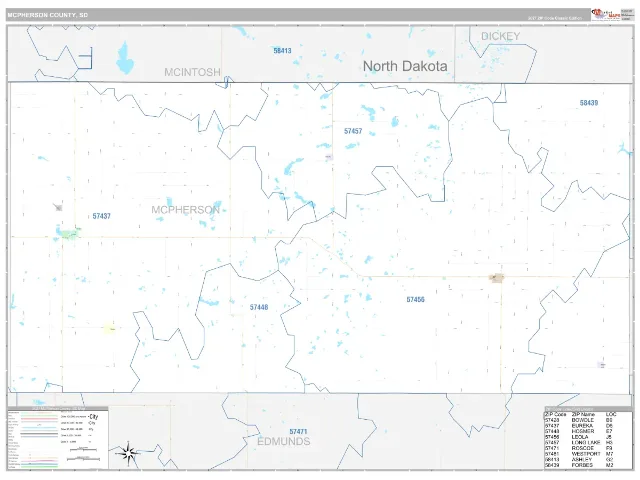Click the thick gray line sample in legend
The width and height of the screenshot is (640, 480).
click(x=39, y=433)
